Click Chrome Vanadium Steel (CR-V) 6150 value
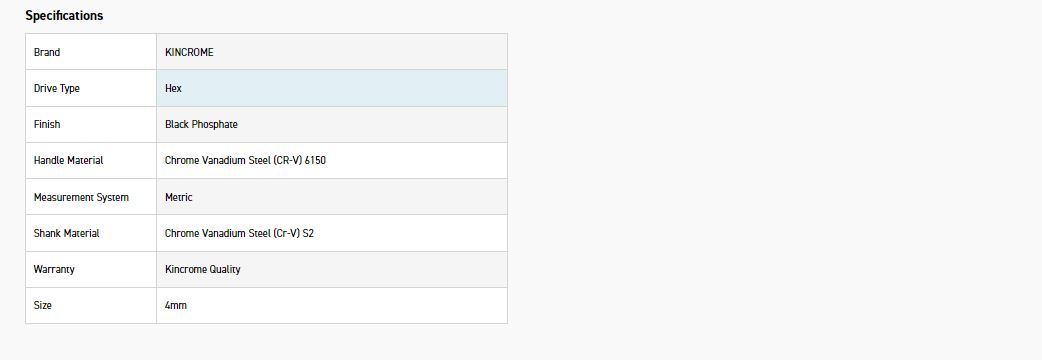The width and height of the screenshot is (1042, 360). (245, 160)
